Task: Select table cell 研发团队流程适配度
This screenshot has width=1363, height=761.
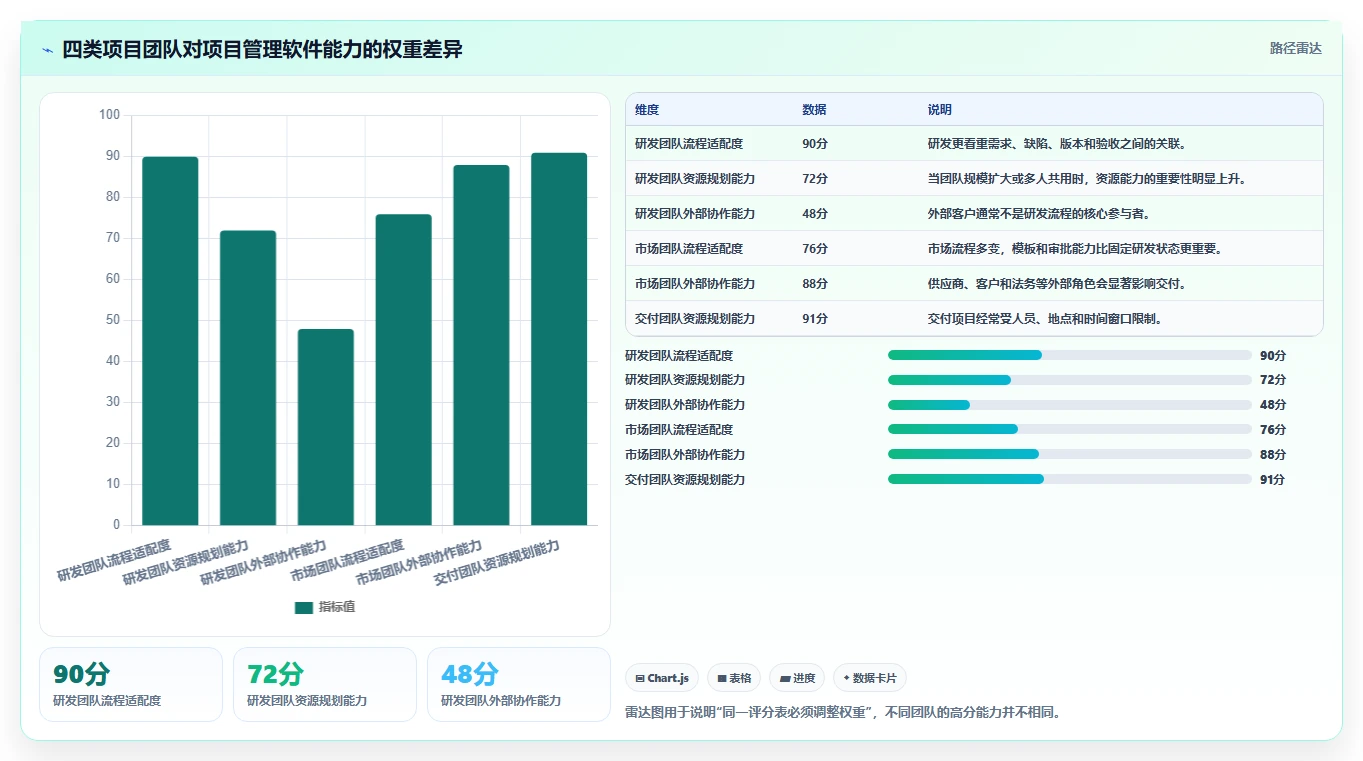Action: (689, 144)
